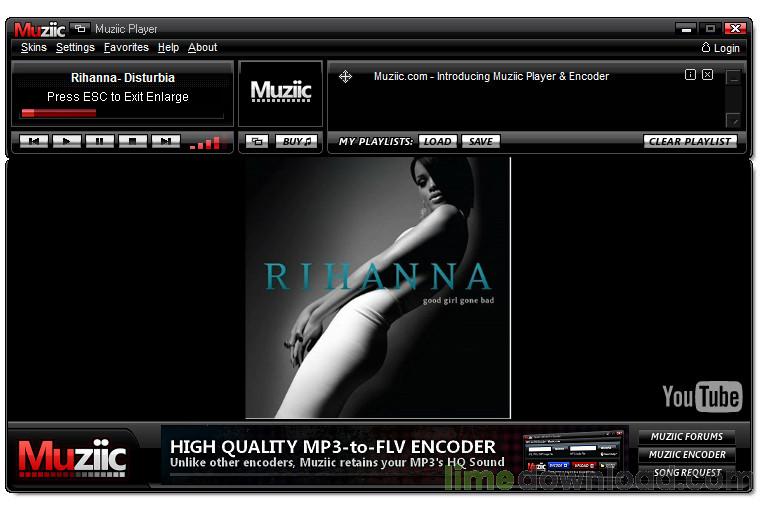
Task: Adjust volume using red level bars
Action: pos(205,143)
